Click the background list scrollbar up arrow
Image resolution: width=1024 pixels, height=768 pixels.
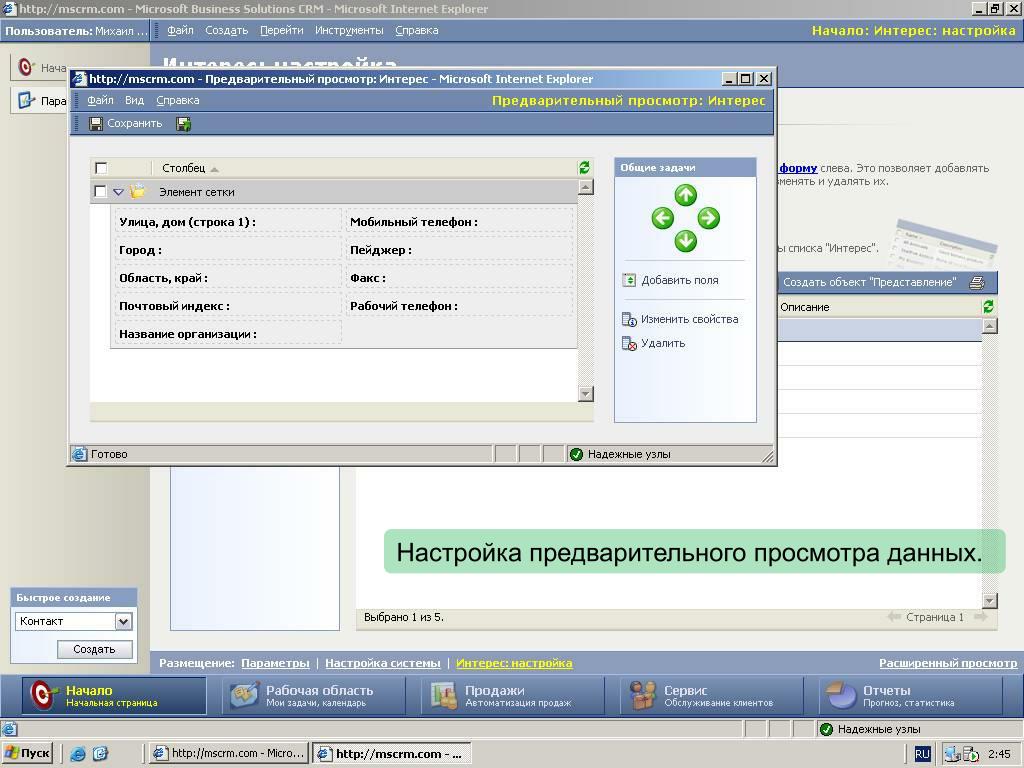990,326
